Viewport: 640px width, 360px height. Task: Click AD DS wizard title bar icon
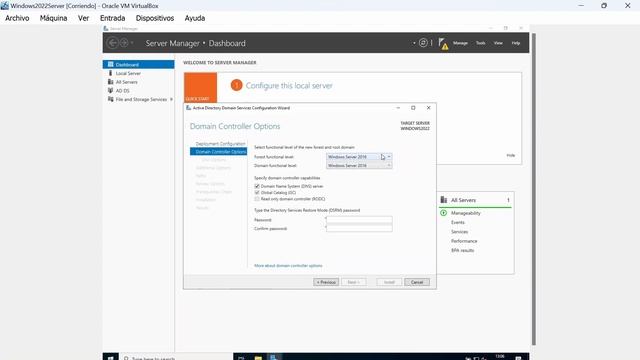point(188,108)
